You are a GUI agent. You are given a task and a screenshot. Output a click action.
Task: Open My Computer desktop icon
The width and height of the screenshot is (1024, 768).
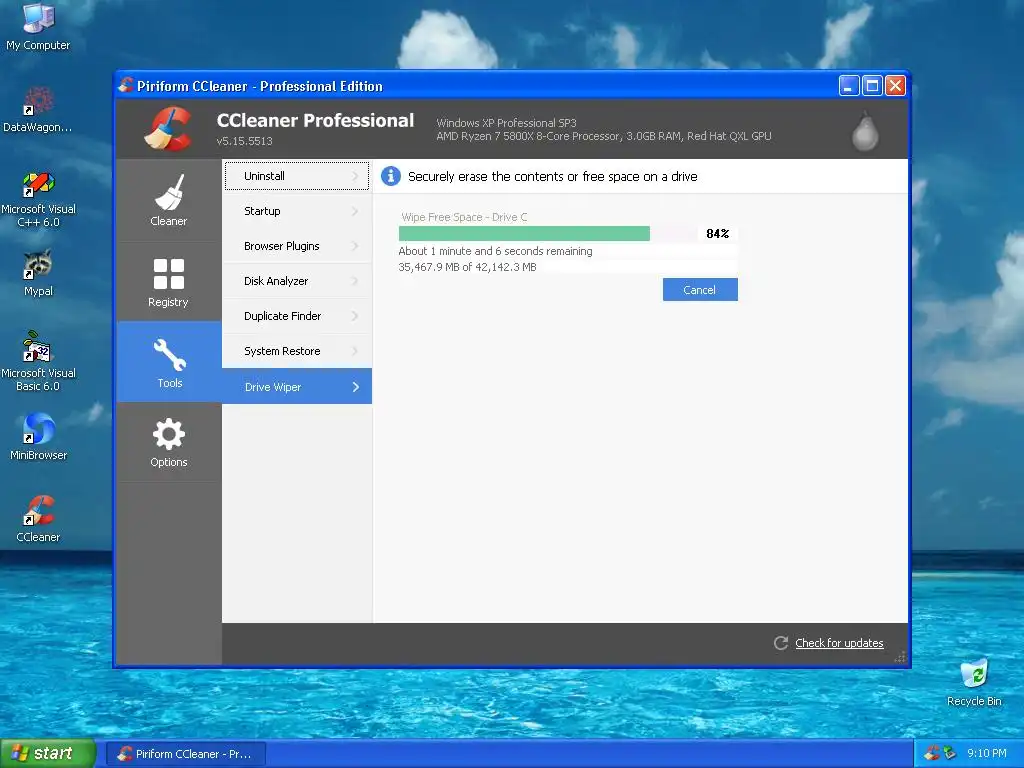coord(38,27)
